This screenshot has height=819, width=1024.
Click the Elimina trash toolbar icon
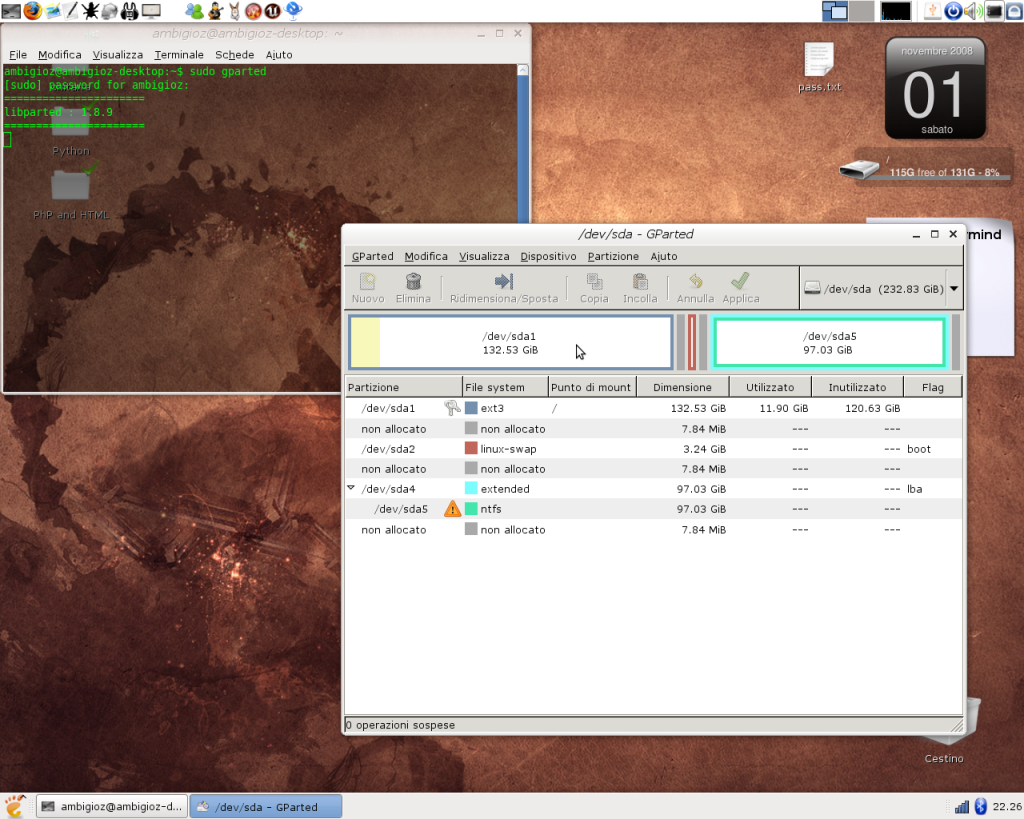(413, 283)
